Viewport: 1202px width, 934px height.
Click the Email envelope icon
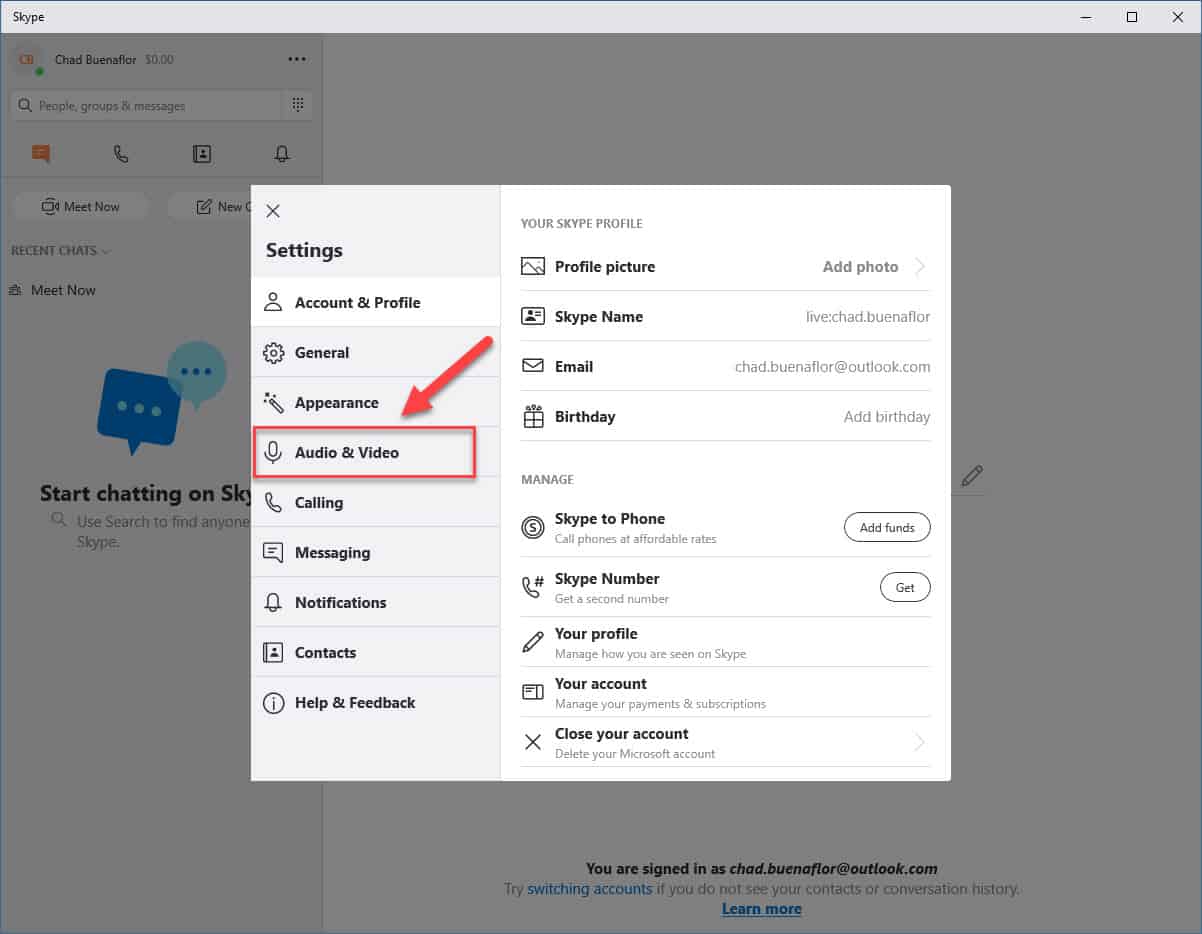coord(533,366)
